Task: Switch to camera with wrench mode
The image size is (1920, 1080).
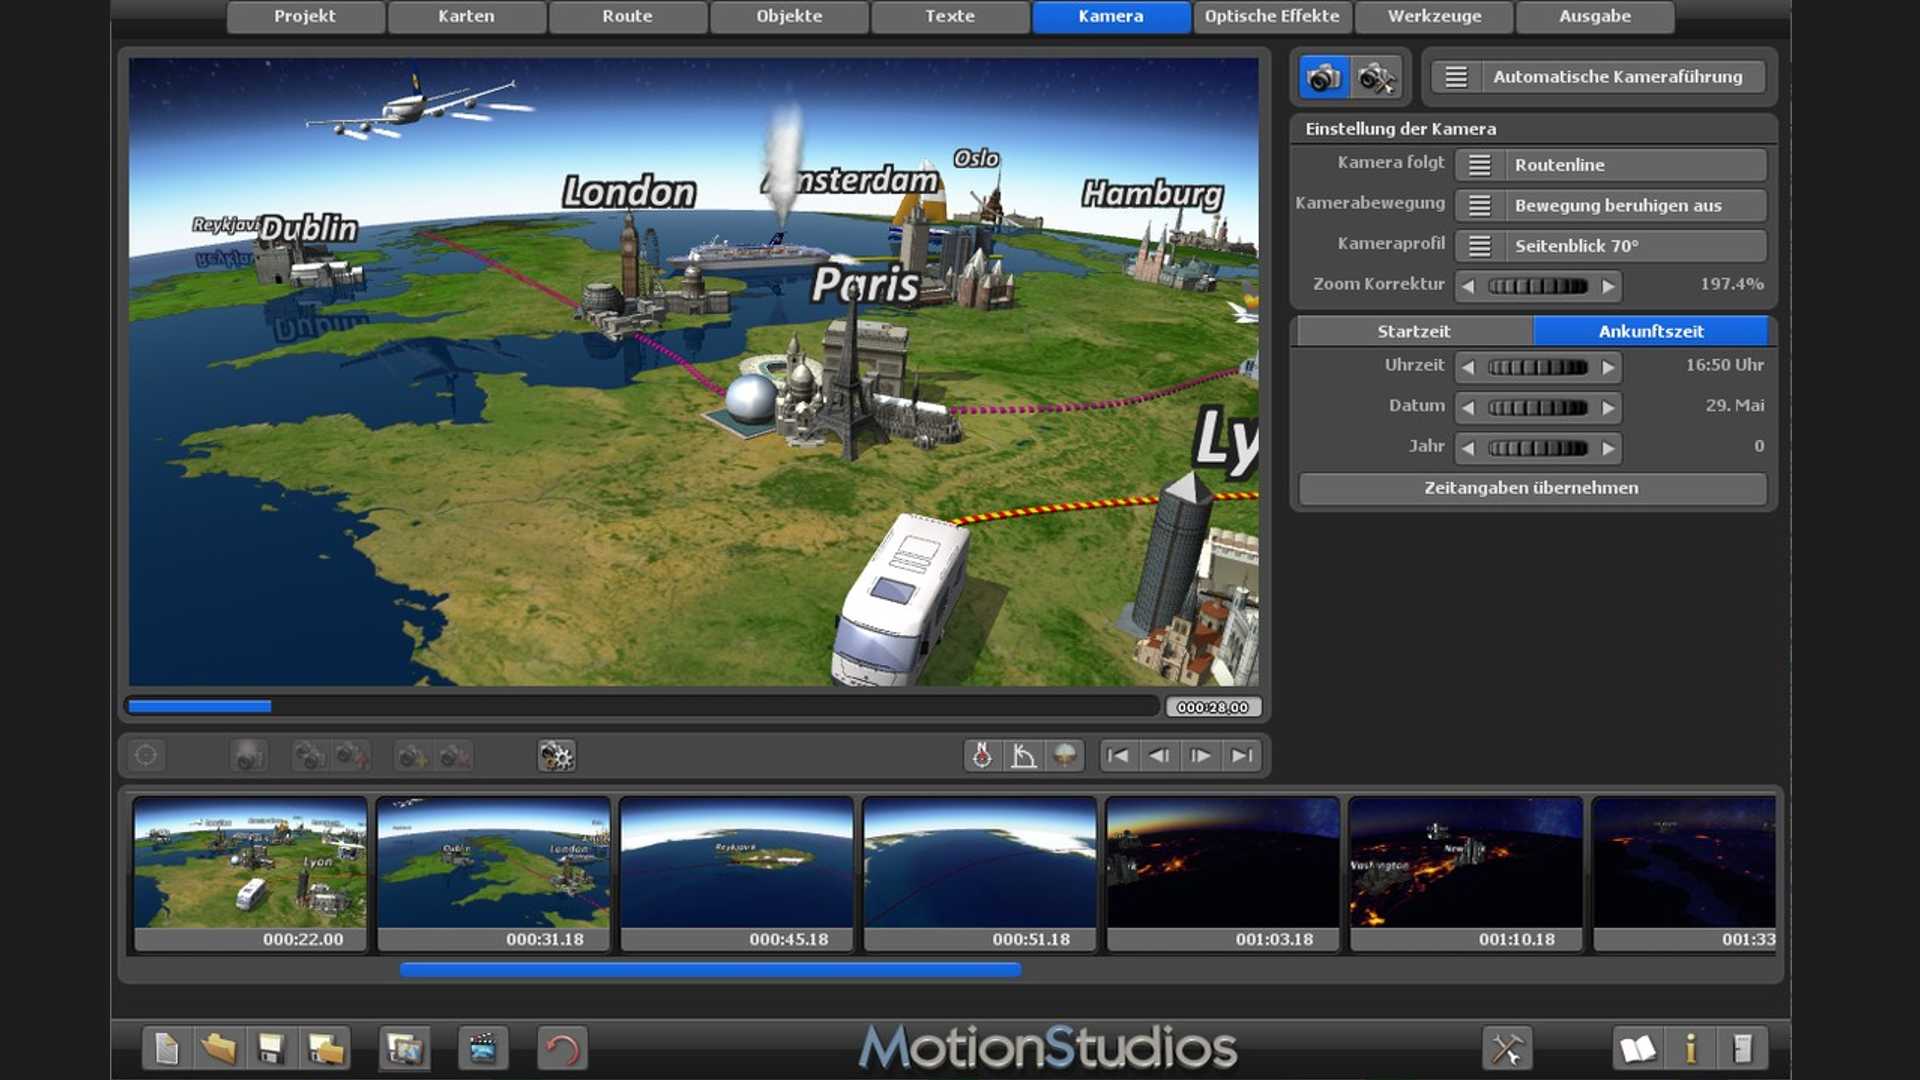Action: click(x=1377, y=77)
